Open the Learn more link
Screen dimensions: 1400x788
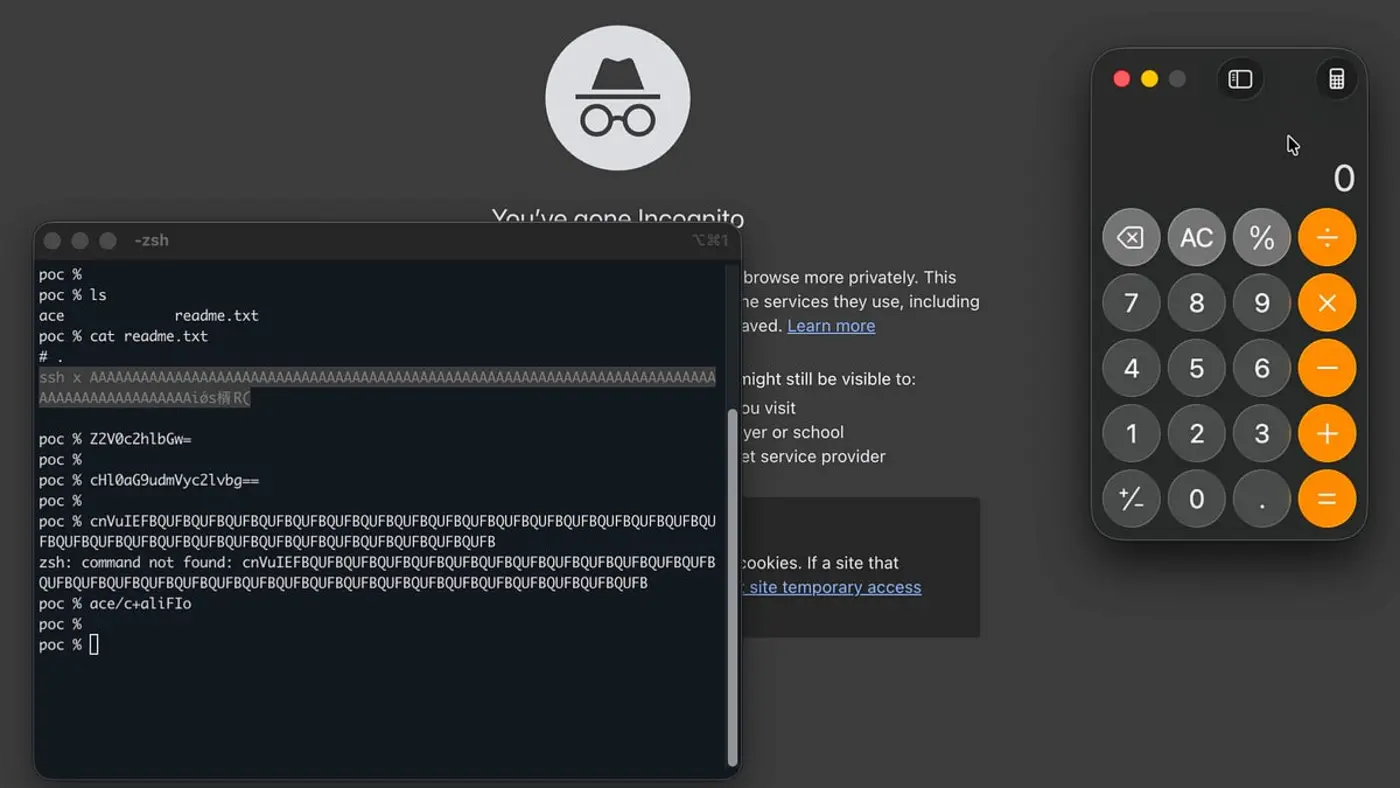pyautogui.click(x=831, y=325)
